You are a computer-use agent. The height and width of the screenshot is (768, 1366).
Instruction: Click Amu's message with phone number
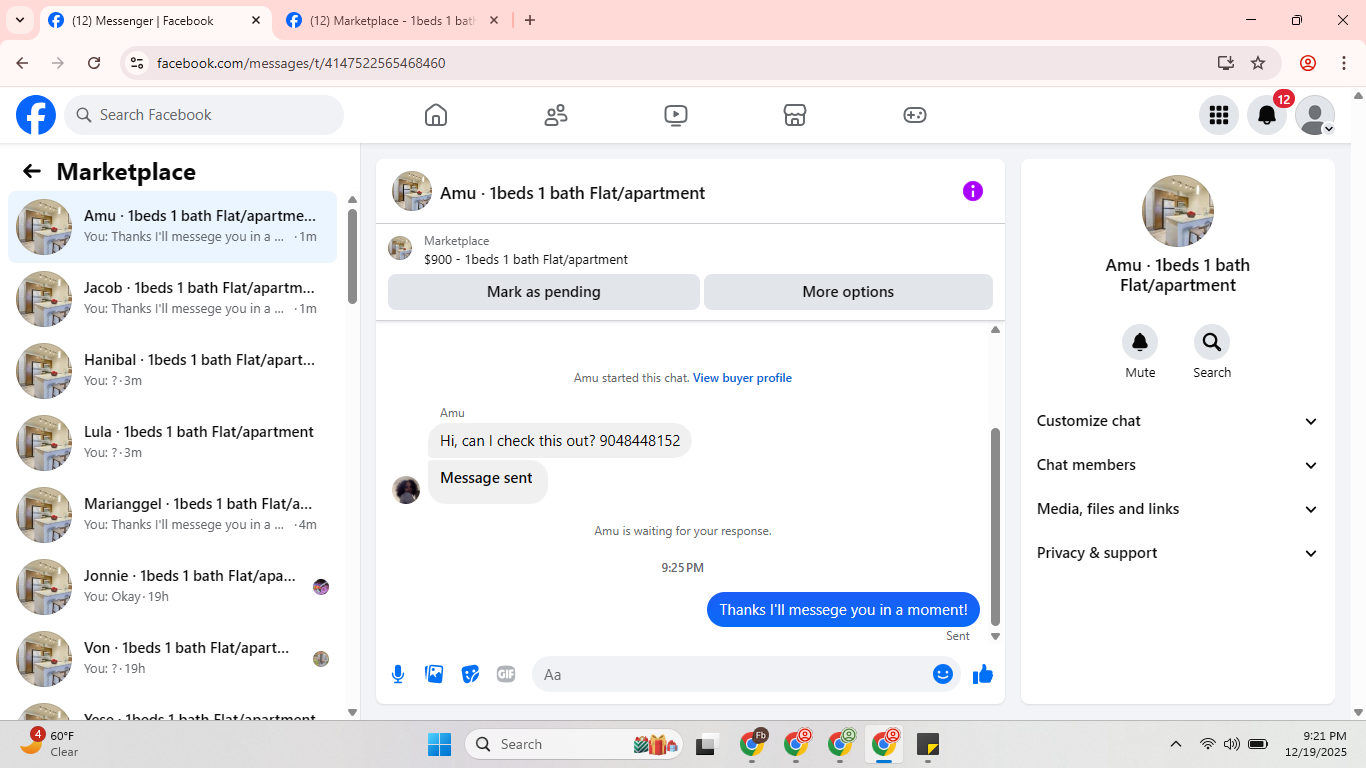pos(560,441)
